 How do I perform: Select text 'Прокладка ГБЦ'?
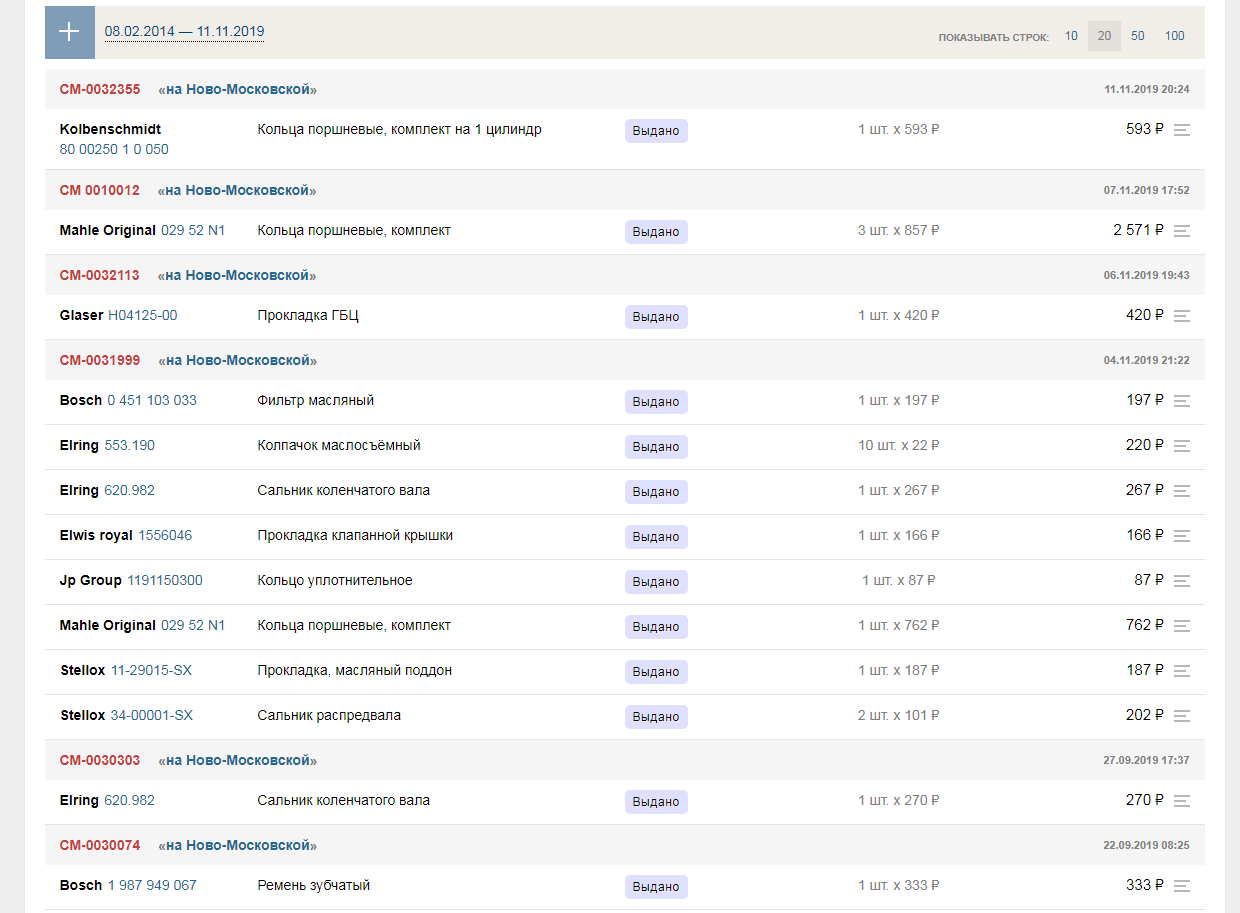coord(308,315)
